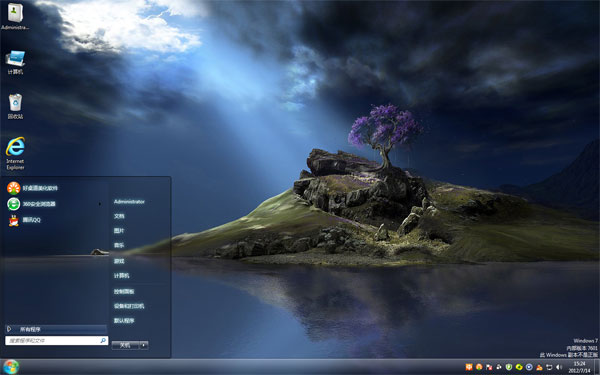Viewport: 600px width, 375px height.
Task: Launch 360安全浏览器 from the Start menu
Action: tap(31, 204)
